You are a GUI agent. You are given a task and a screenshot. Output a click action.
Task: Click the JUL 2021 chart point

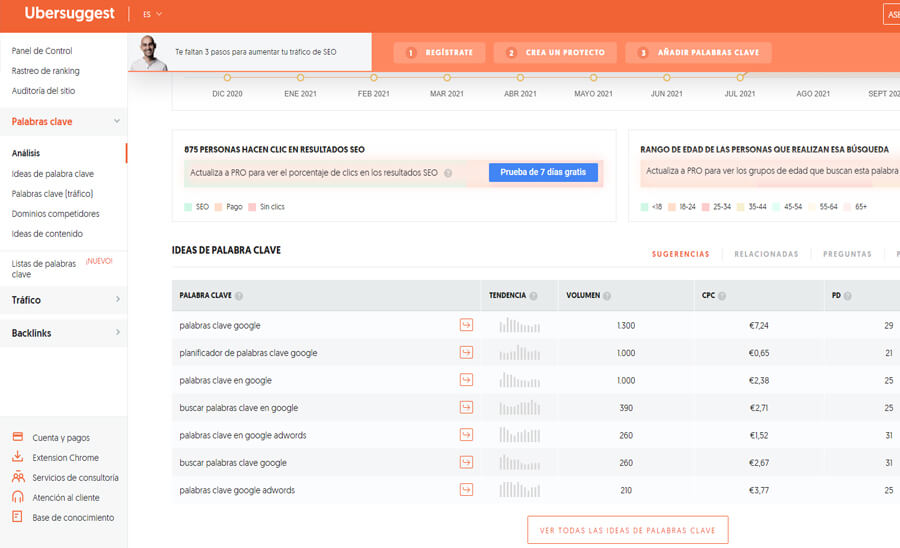pos(740,77)
